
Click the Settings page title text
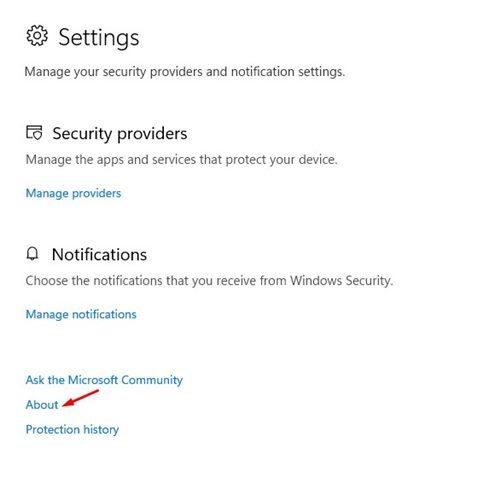[x=99, y=37]
